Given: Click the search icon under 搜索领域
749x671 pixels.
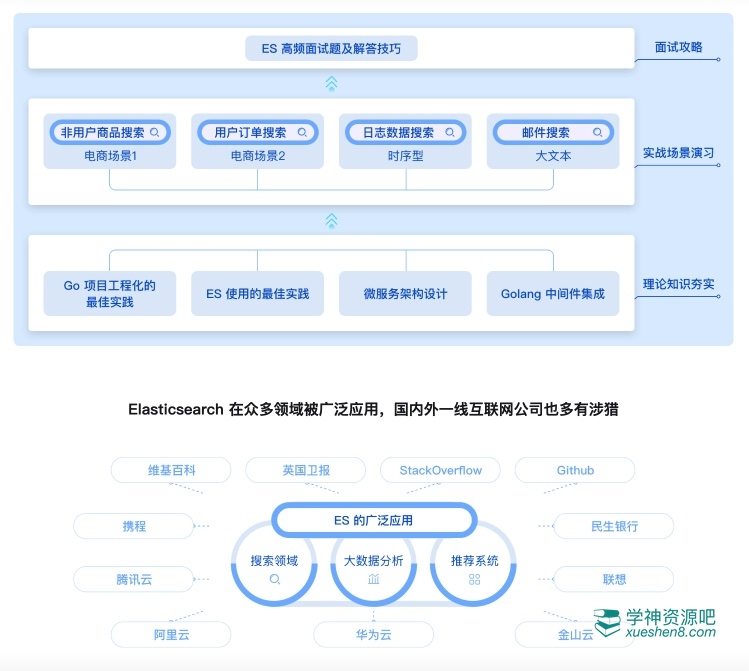Looking at the screenshot, I should click(274, 579).
